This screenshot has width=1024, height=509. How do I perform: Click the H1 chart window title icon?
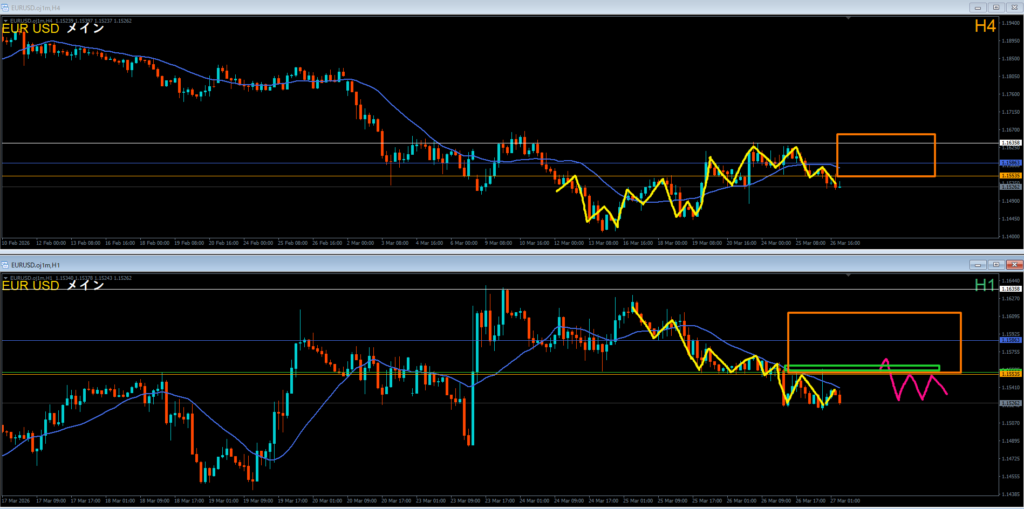[5, 264]
